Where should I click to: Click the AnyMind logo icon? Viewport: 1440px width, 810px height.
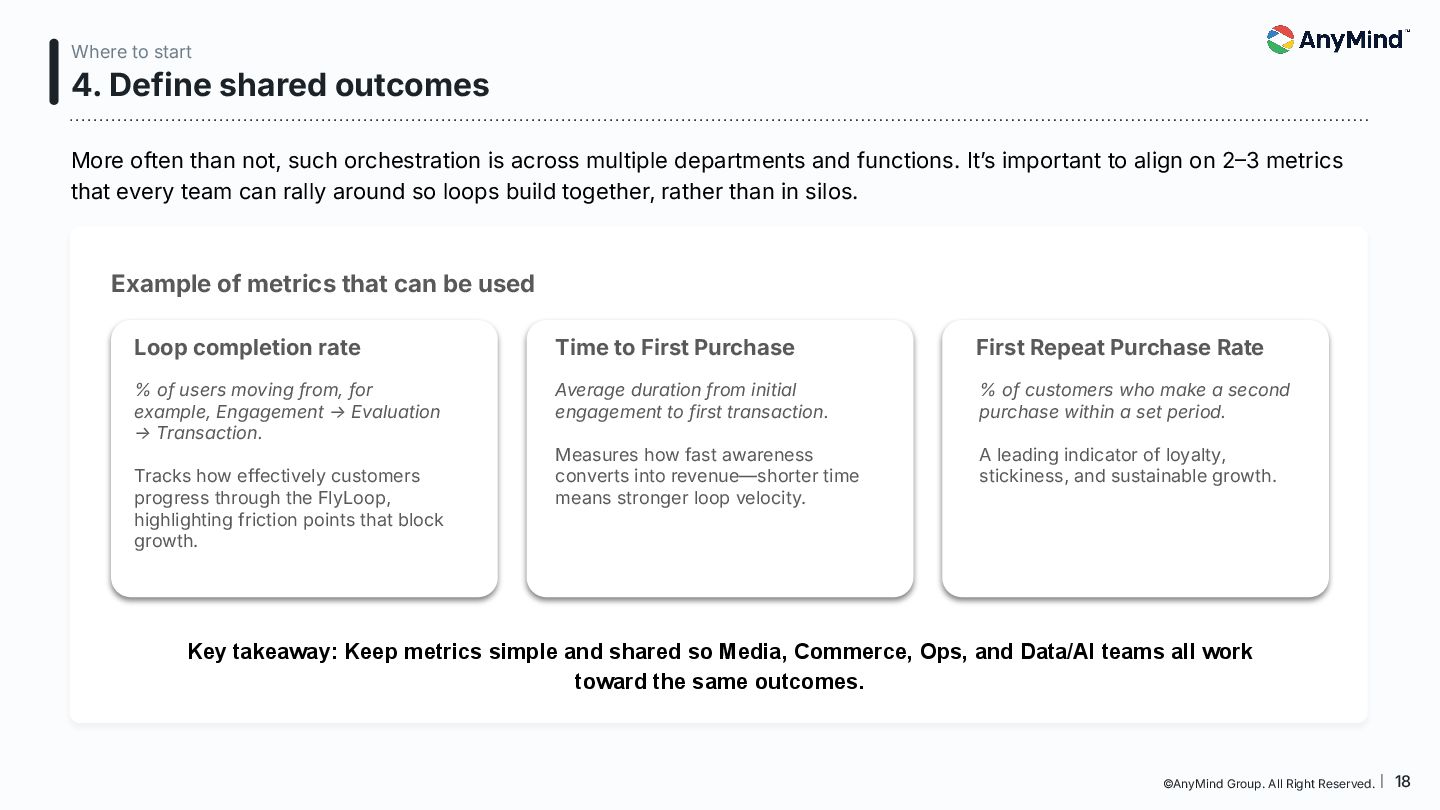(x=1280, y=40)
